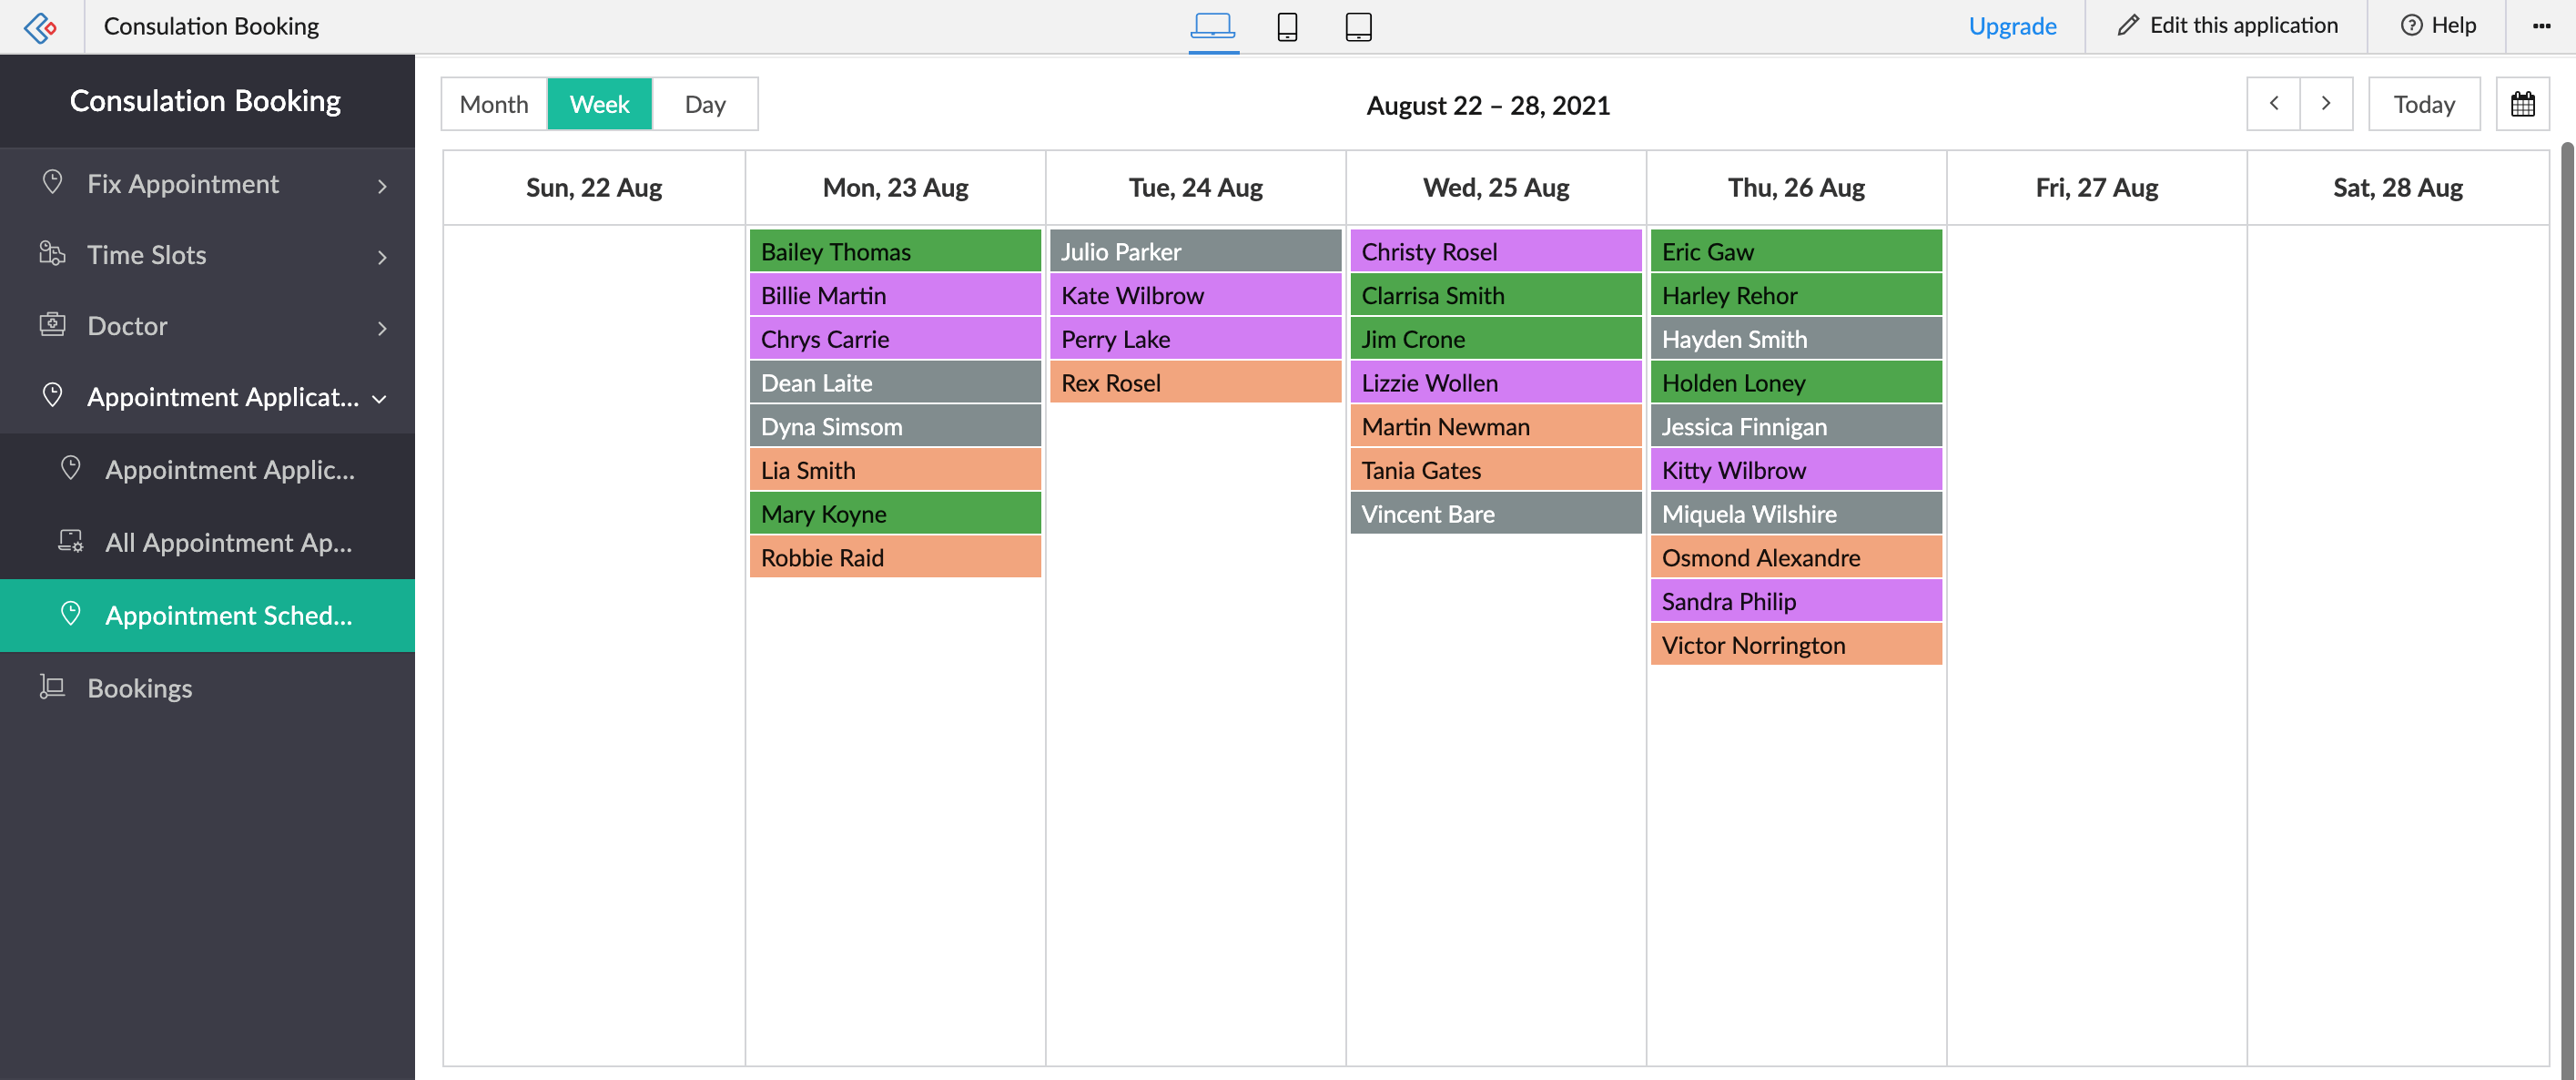This screenshot has height=1080, width=2576.
Task: Open Holden Loney appointment
Action: (1796, 382)
